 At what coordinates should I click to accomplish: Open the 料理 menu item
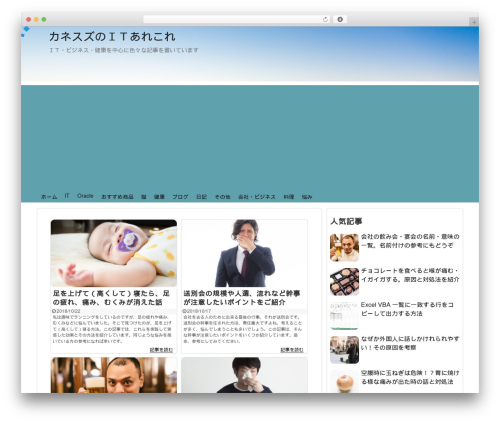[x=289, y=197]
